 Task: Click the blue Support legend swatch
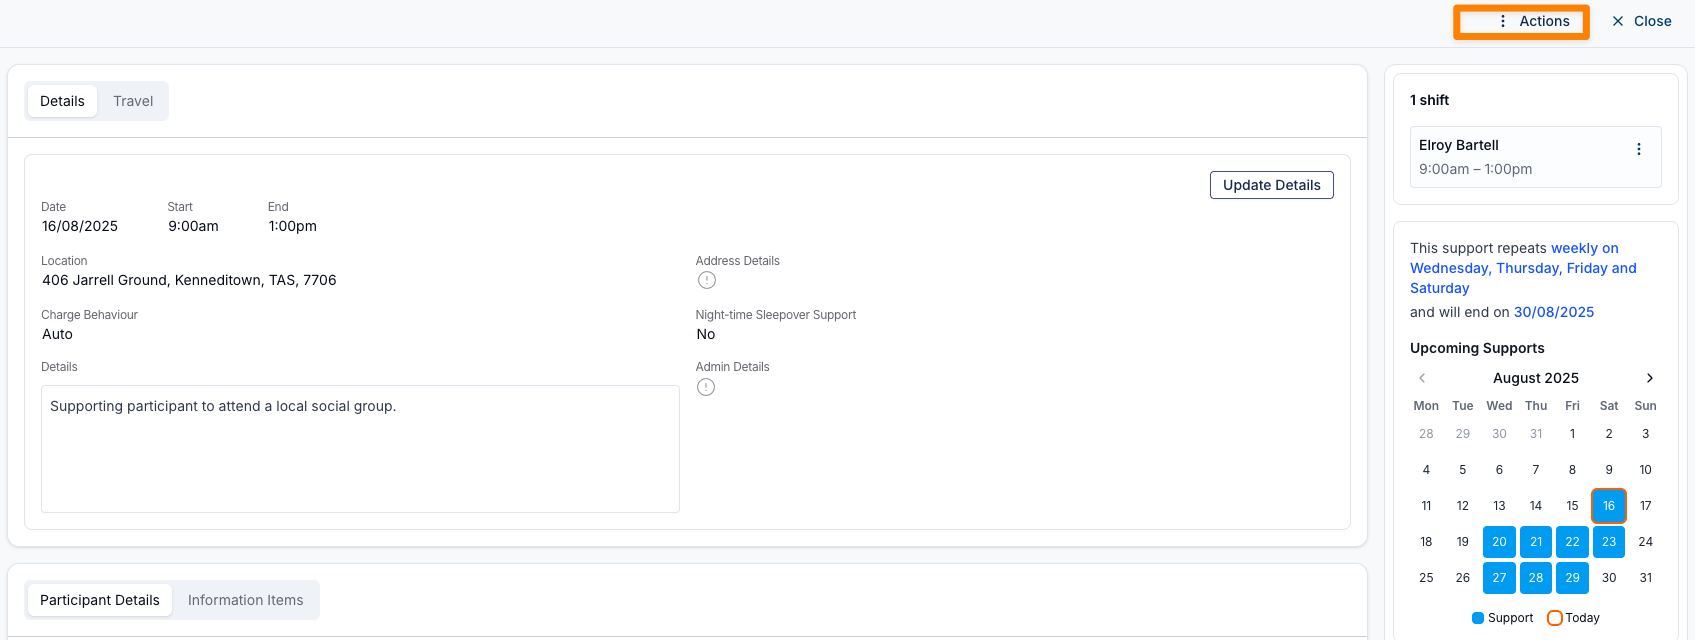(x=1478, y=618)
